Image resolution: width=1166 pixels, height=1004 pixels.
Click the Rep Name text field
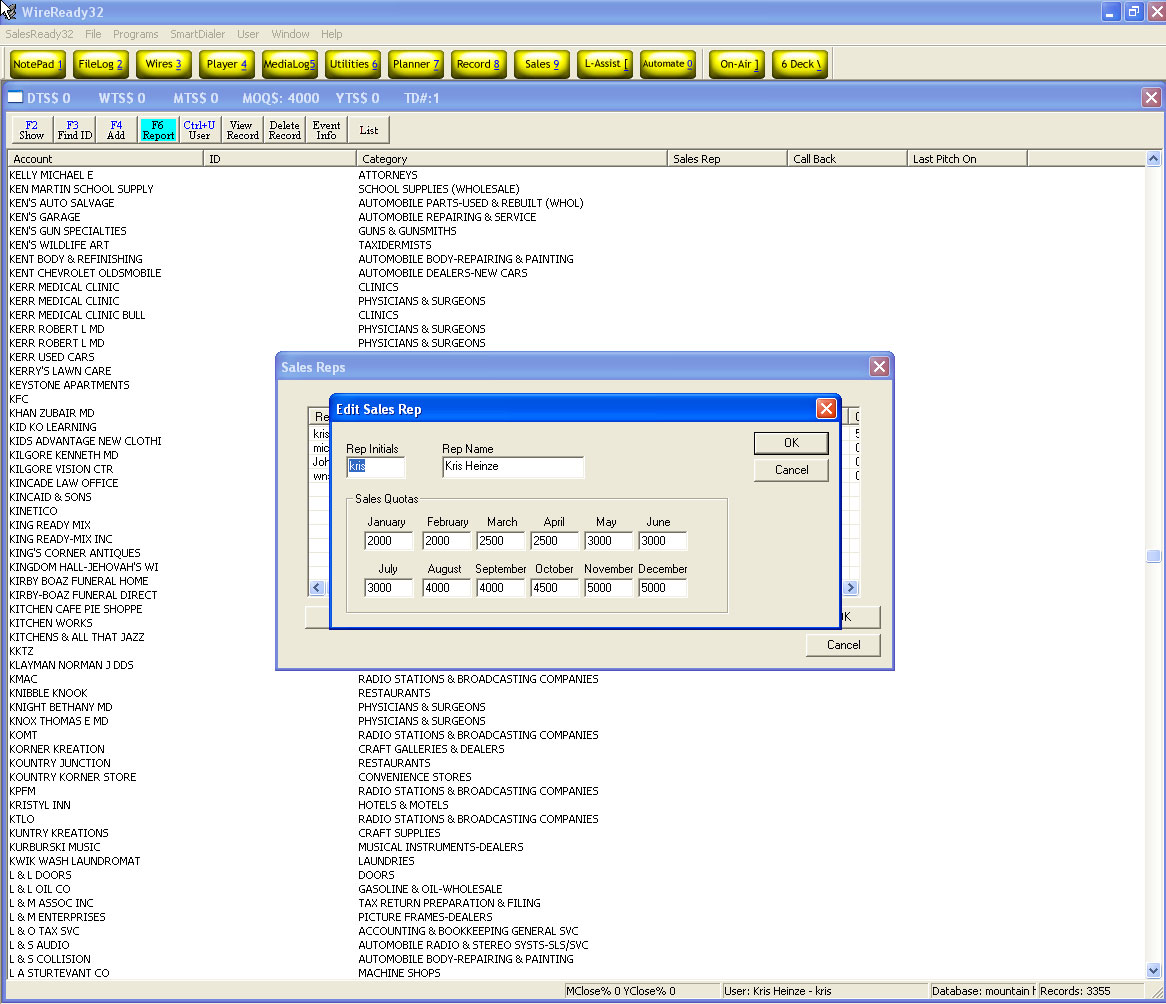pyautogui.click(x=512, y=467)
